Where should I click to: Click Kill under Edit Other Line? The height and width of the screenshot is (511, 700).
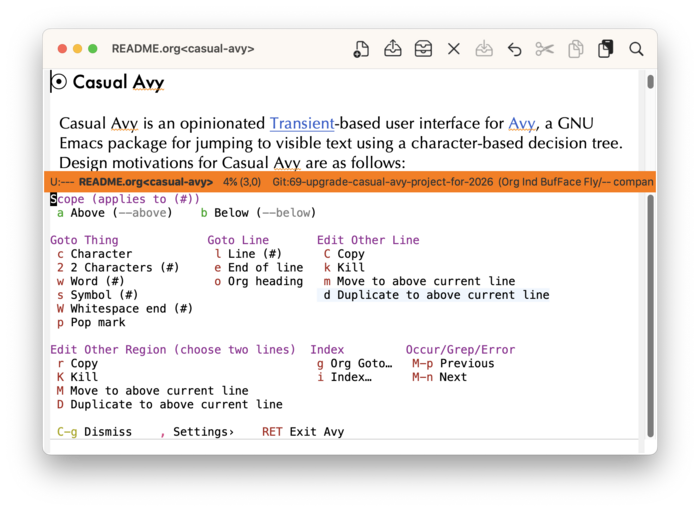pyautogui.click(x=344, y=268)
